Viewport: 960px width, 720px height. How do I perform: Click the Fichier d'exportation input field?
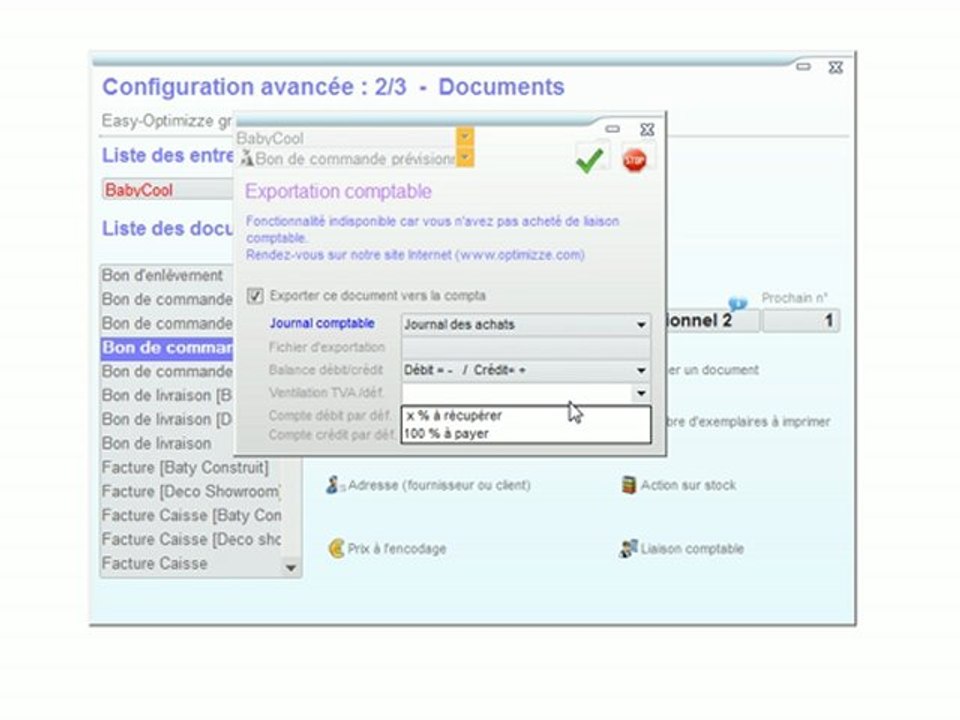pos(526,347)
